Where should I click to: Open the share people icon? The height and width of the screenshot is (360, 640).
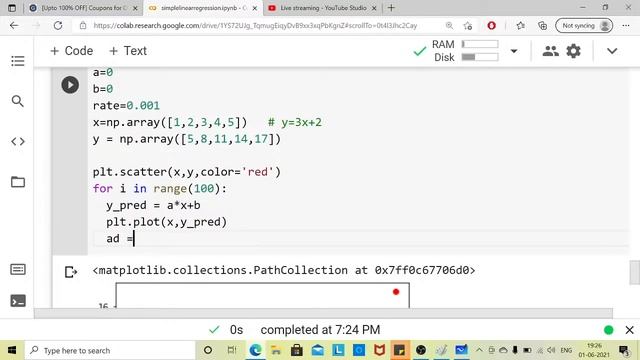(550, 51)
